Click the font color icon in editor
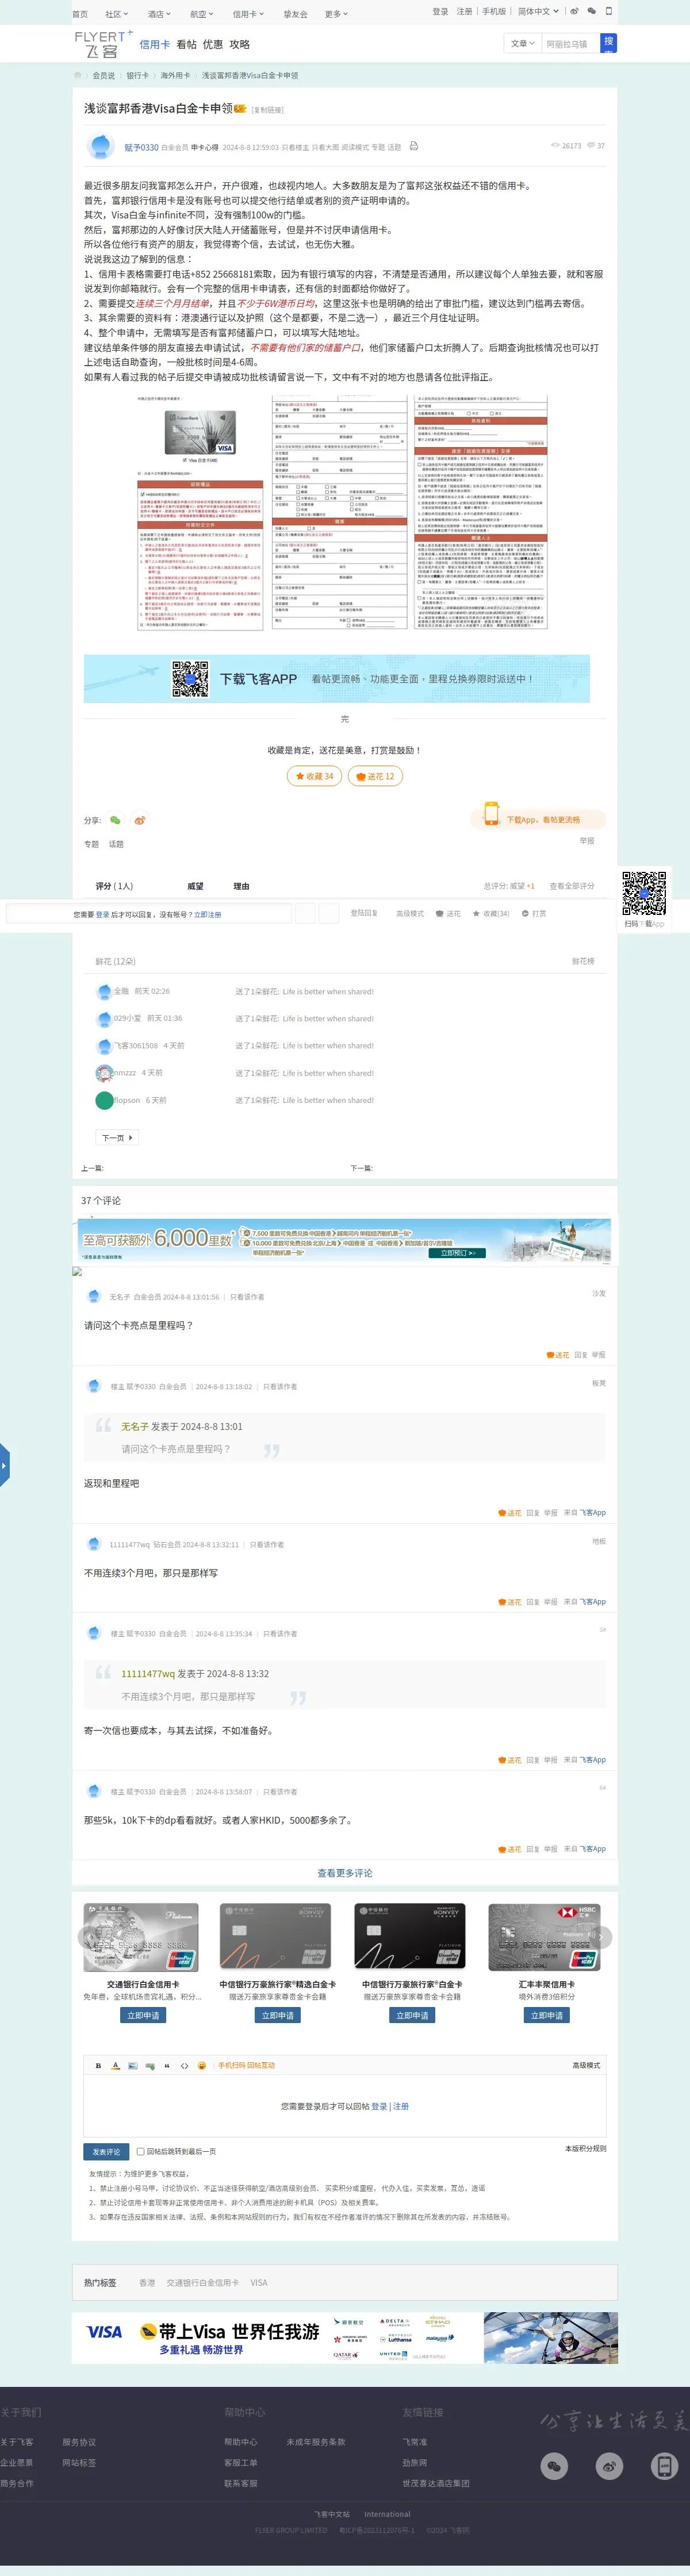 point(115,2065)
